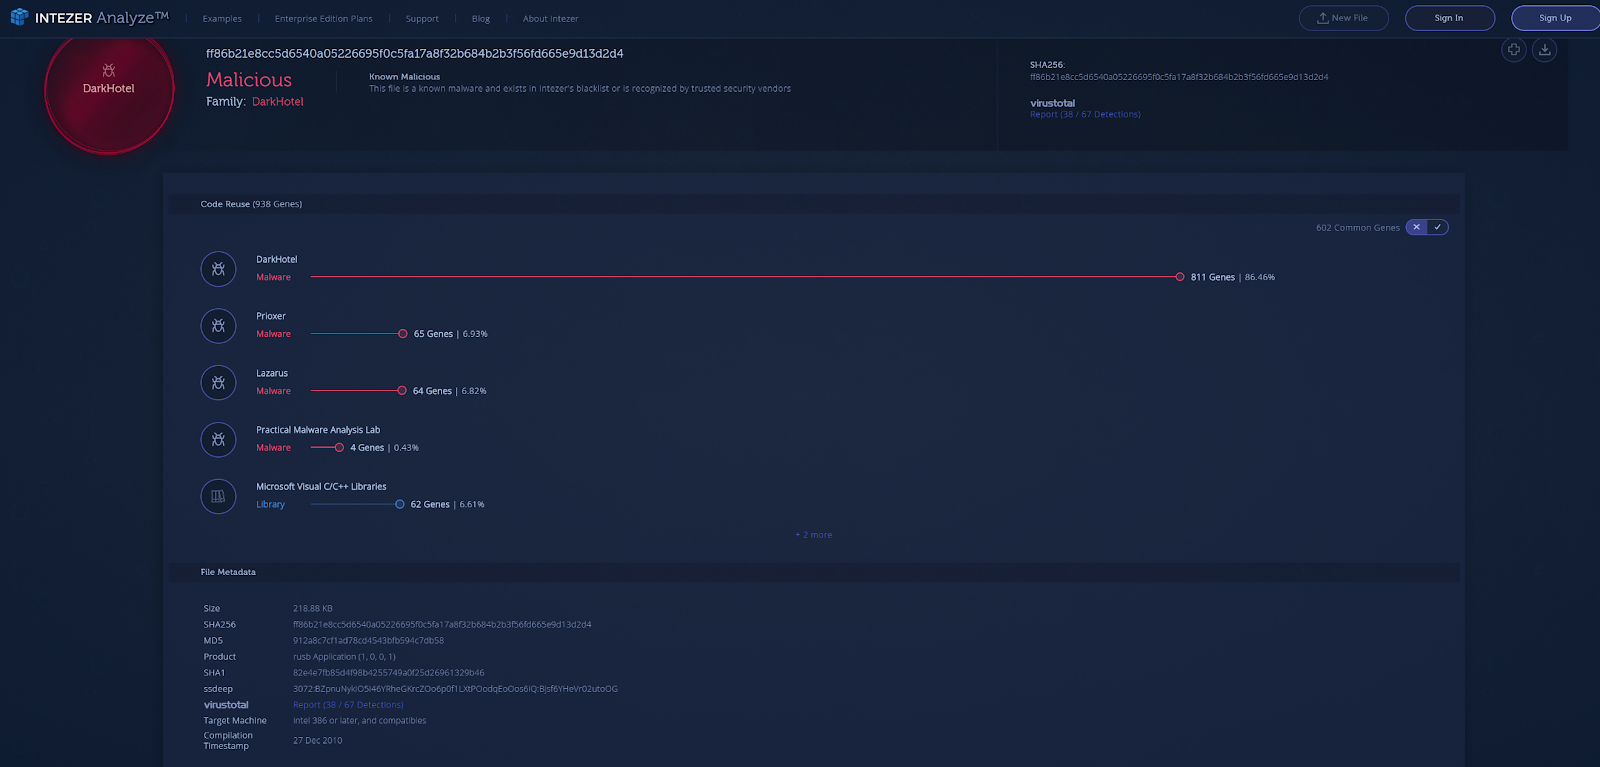Open the Examples menu item
This screenshot has width=1600, height=767.
click(222, 19)
